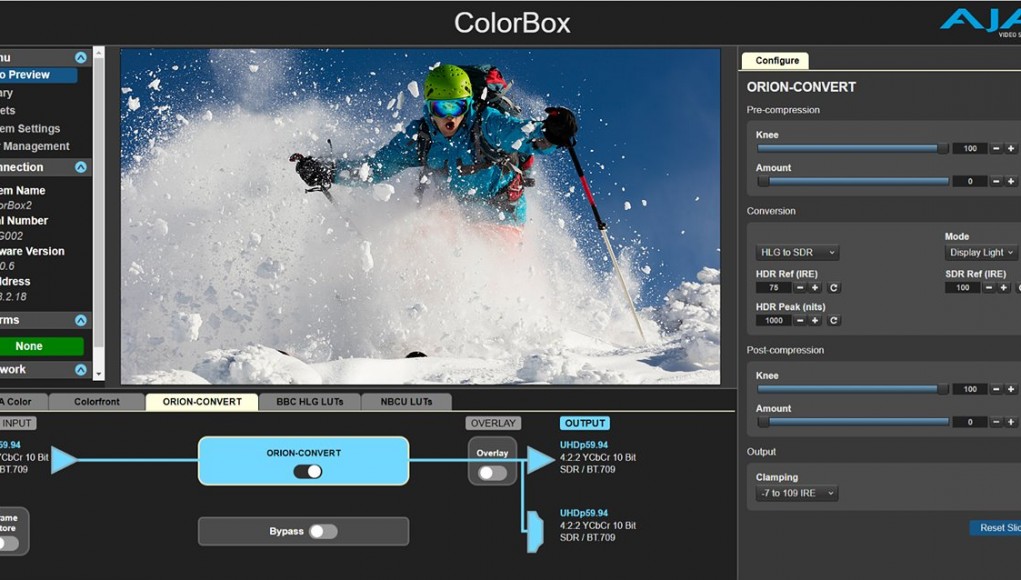Increase the Post-compression Knee with plus
This screenshot has width=1021, height=580.
click(x=1011, y=389)
